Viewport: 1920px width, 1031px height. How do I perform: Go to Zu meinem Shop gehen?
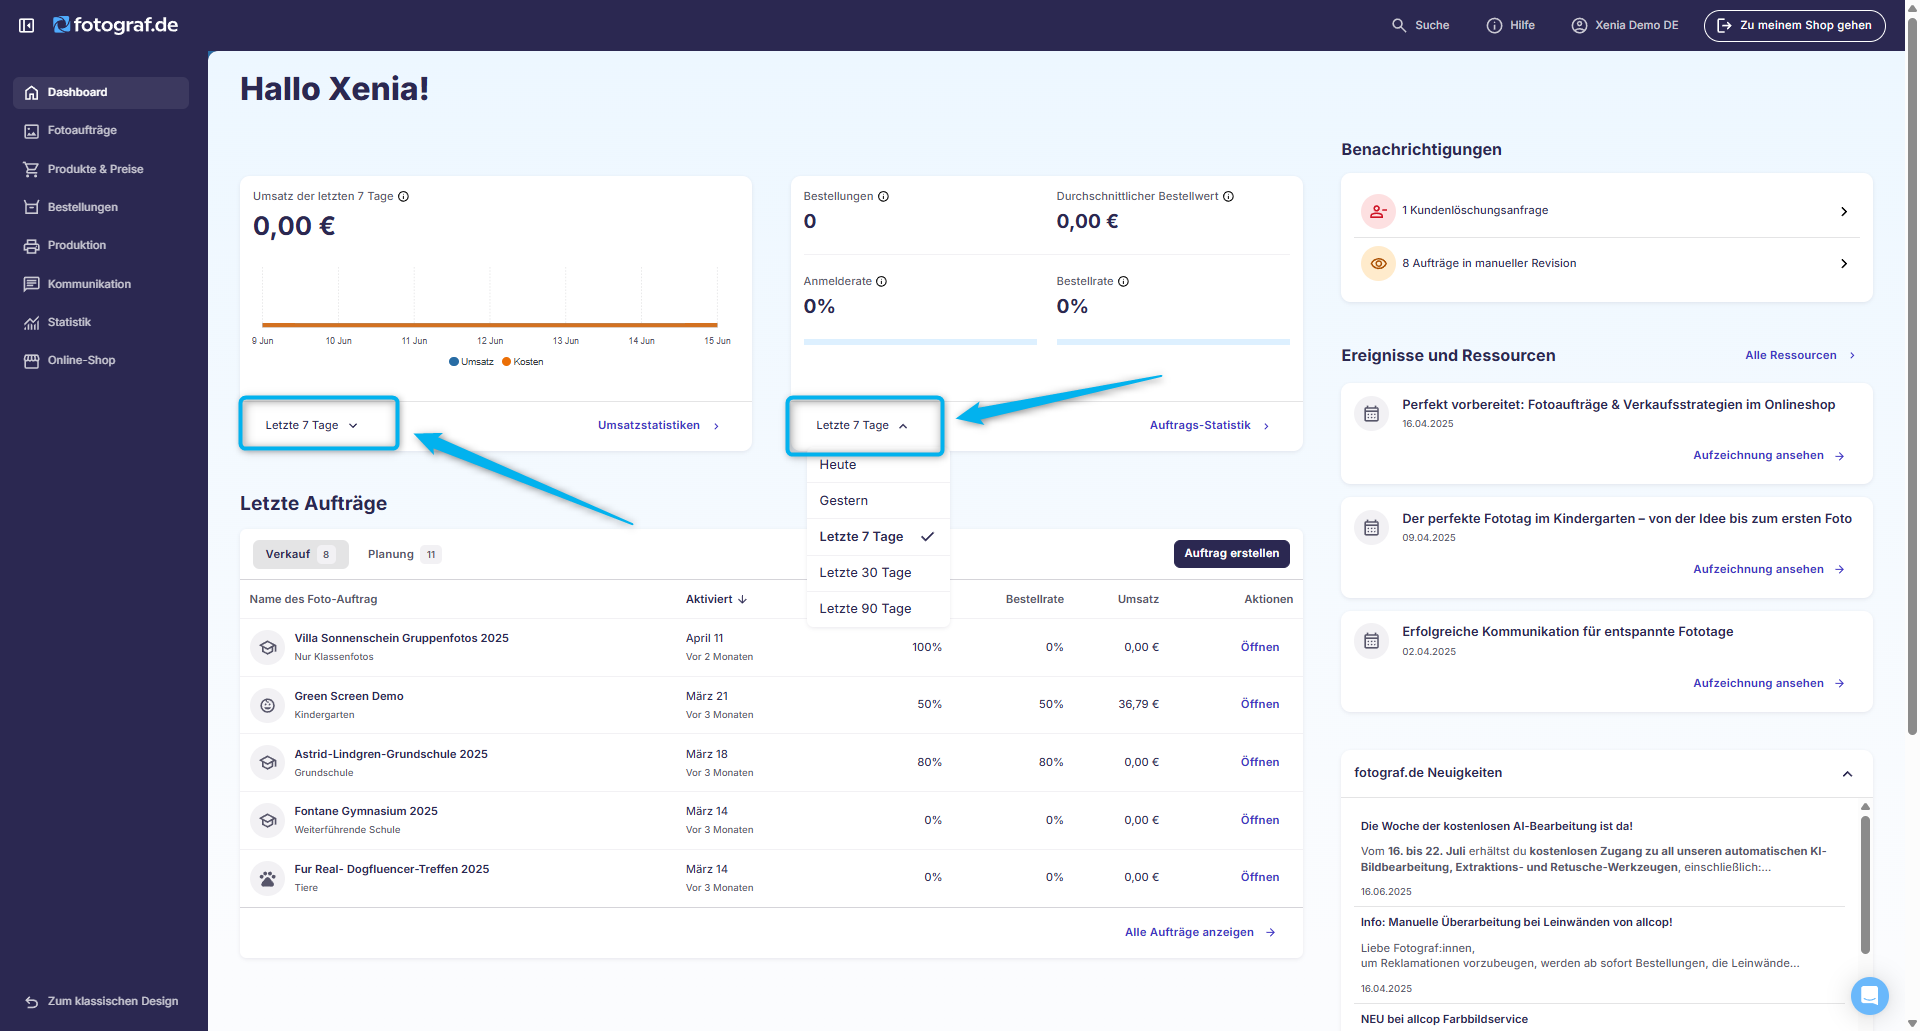[1794, 25]
